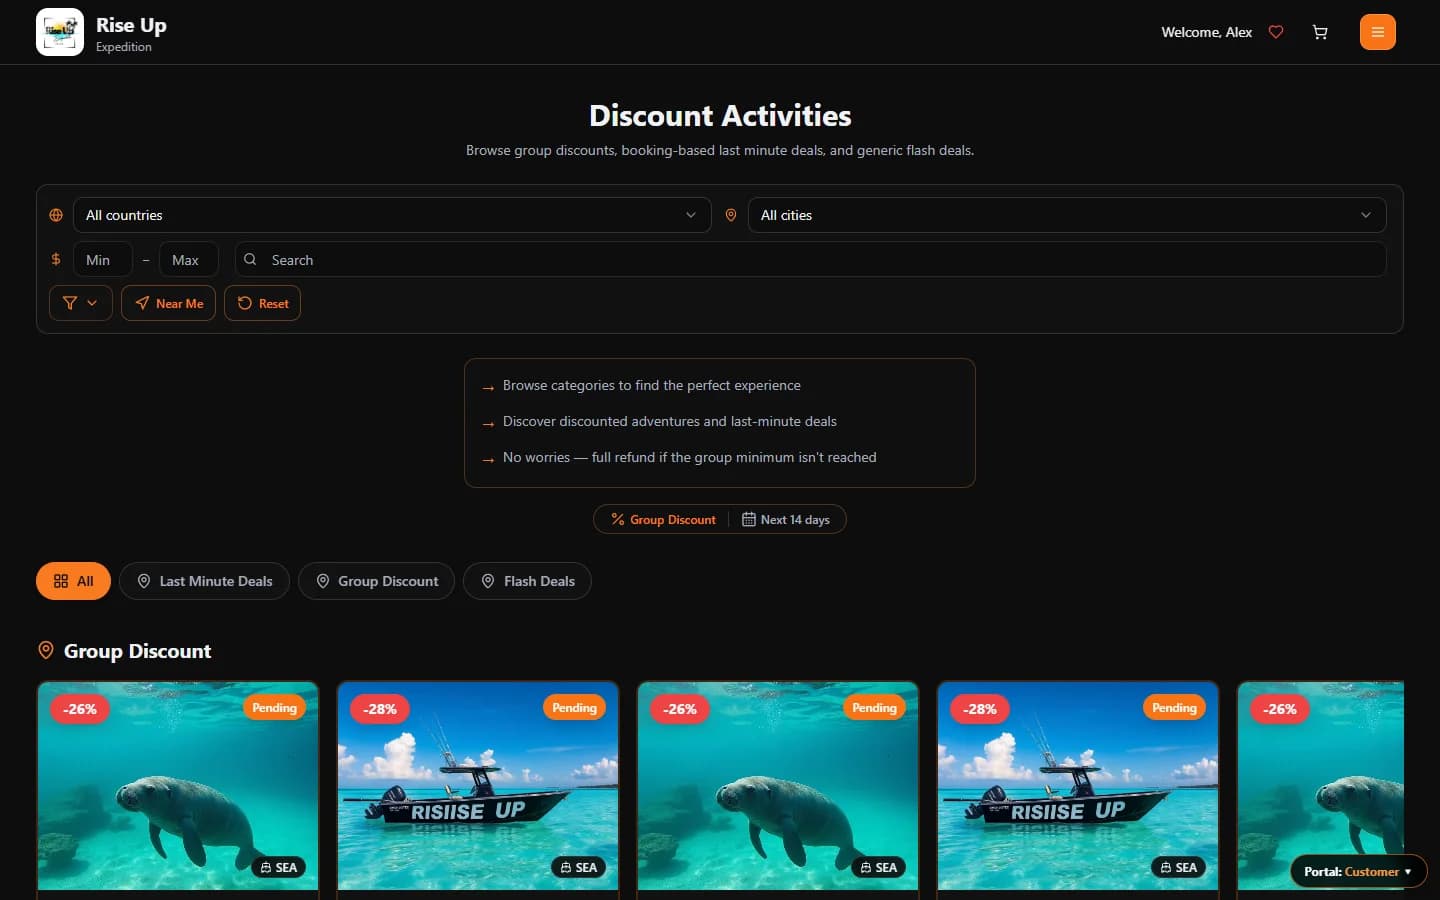The width and height of the screenshot is (1440, 900).
Task: Switch to Flash Deals tab
Action: click(x=527, y=581)
